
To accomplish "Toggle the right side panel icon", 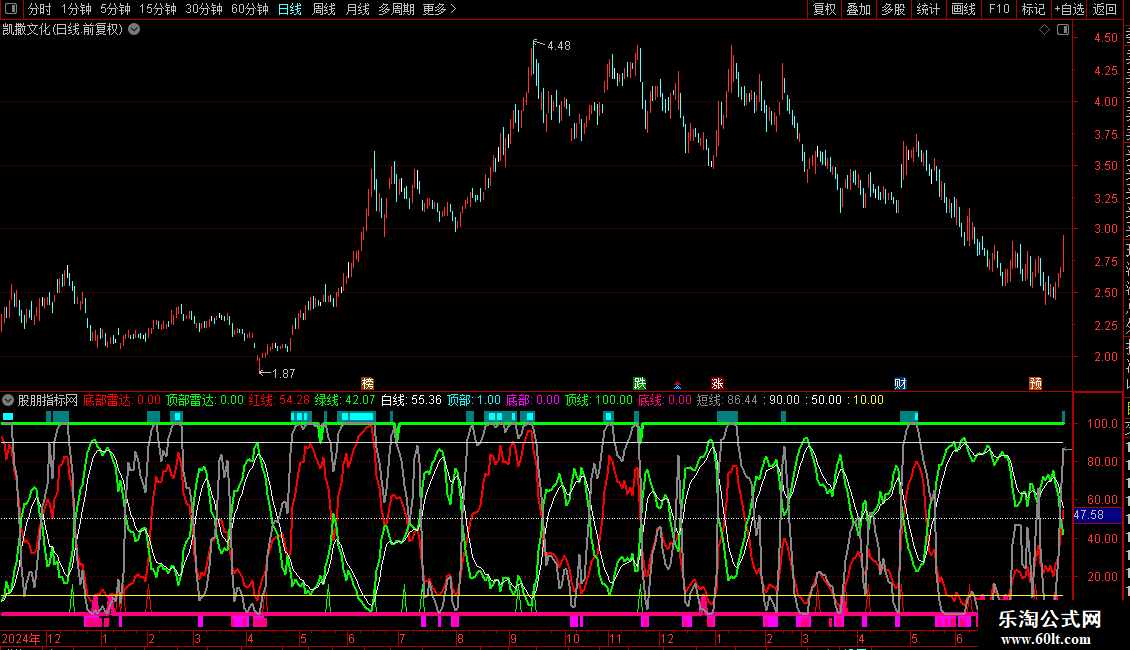I will pos(1063,30).
